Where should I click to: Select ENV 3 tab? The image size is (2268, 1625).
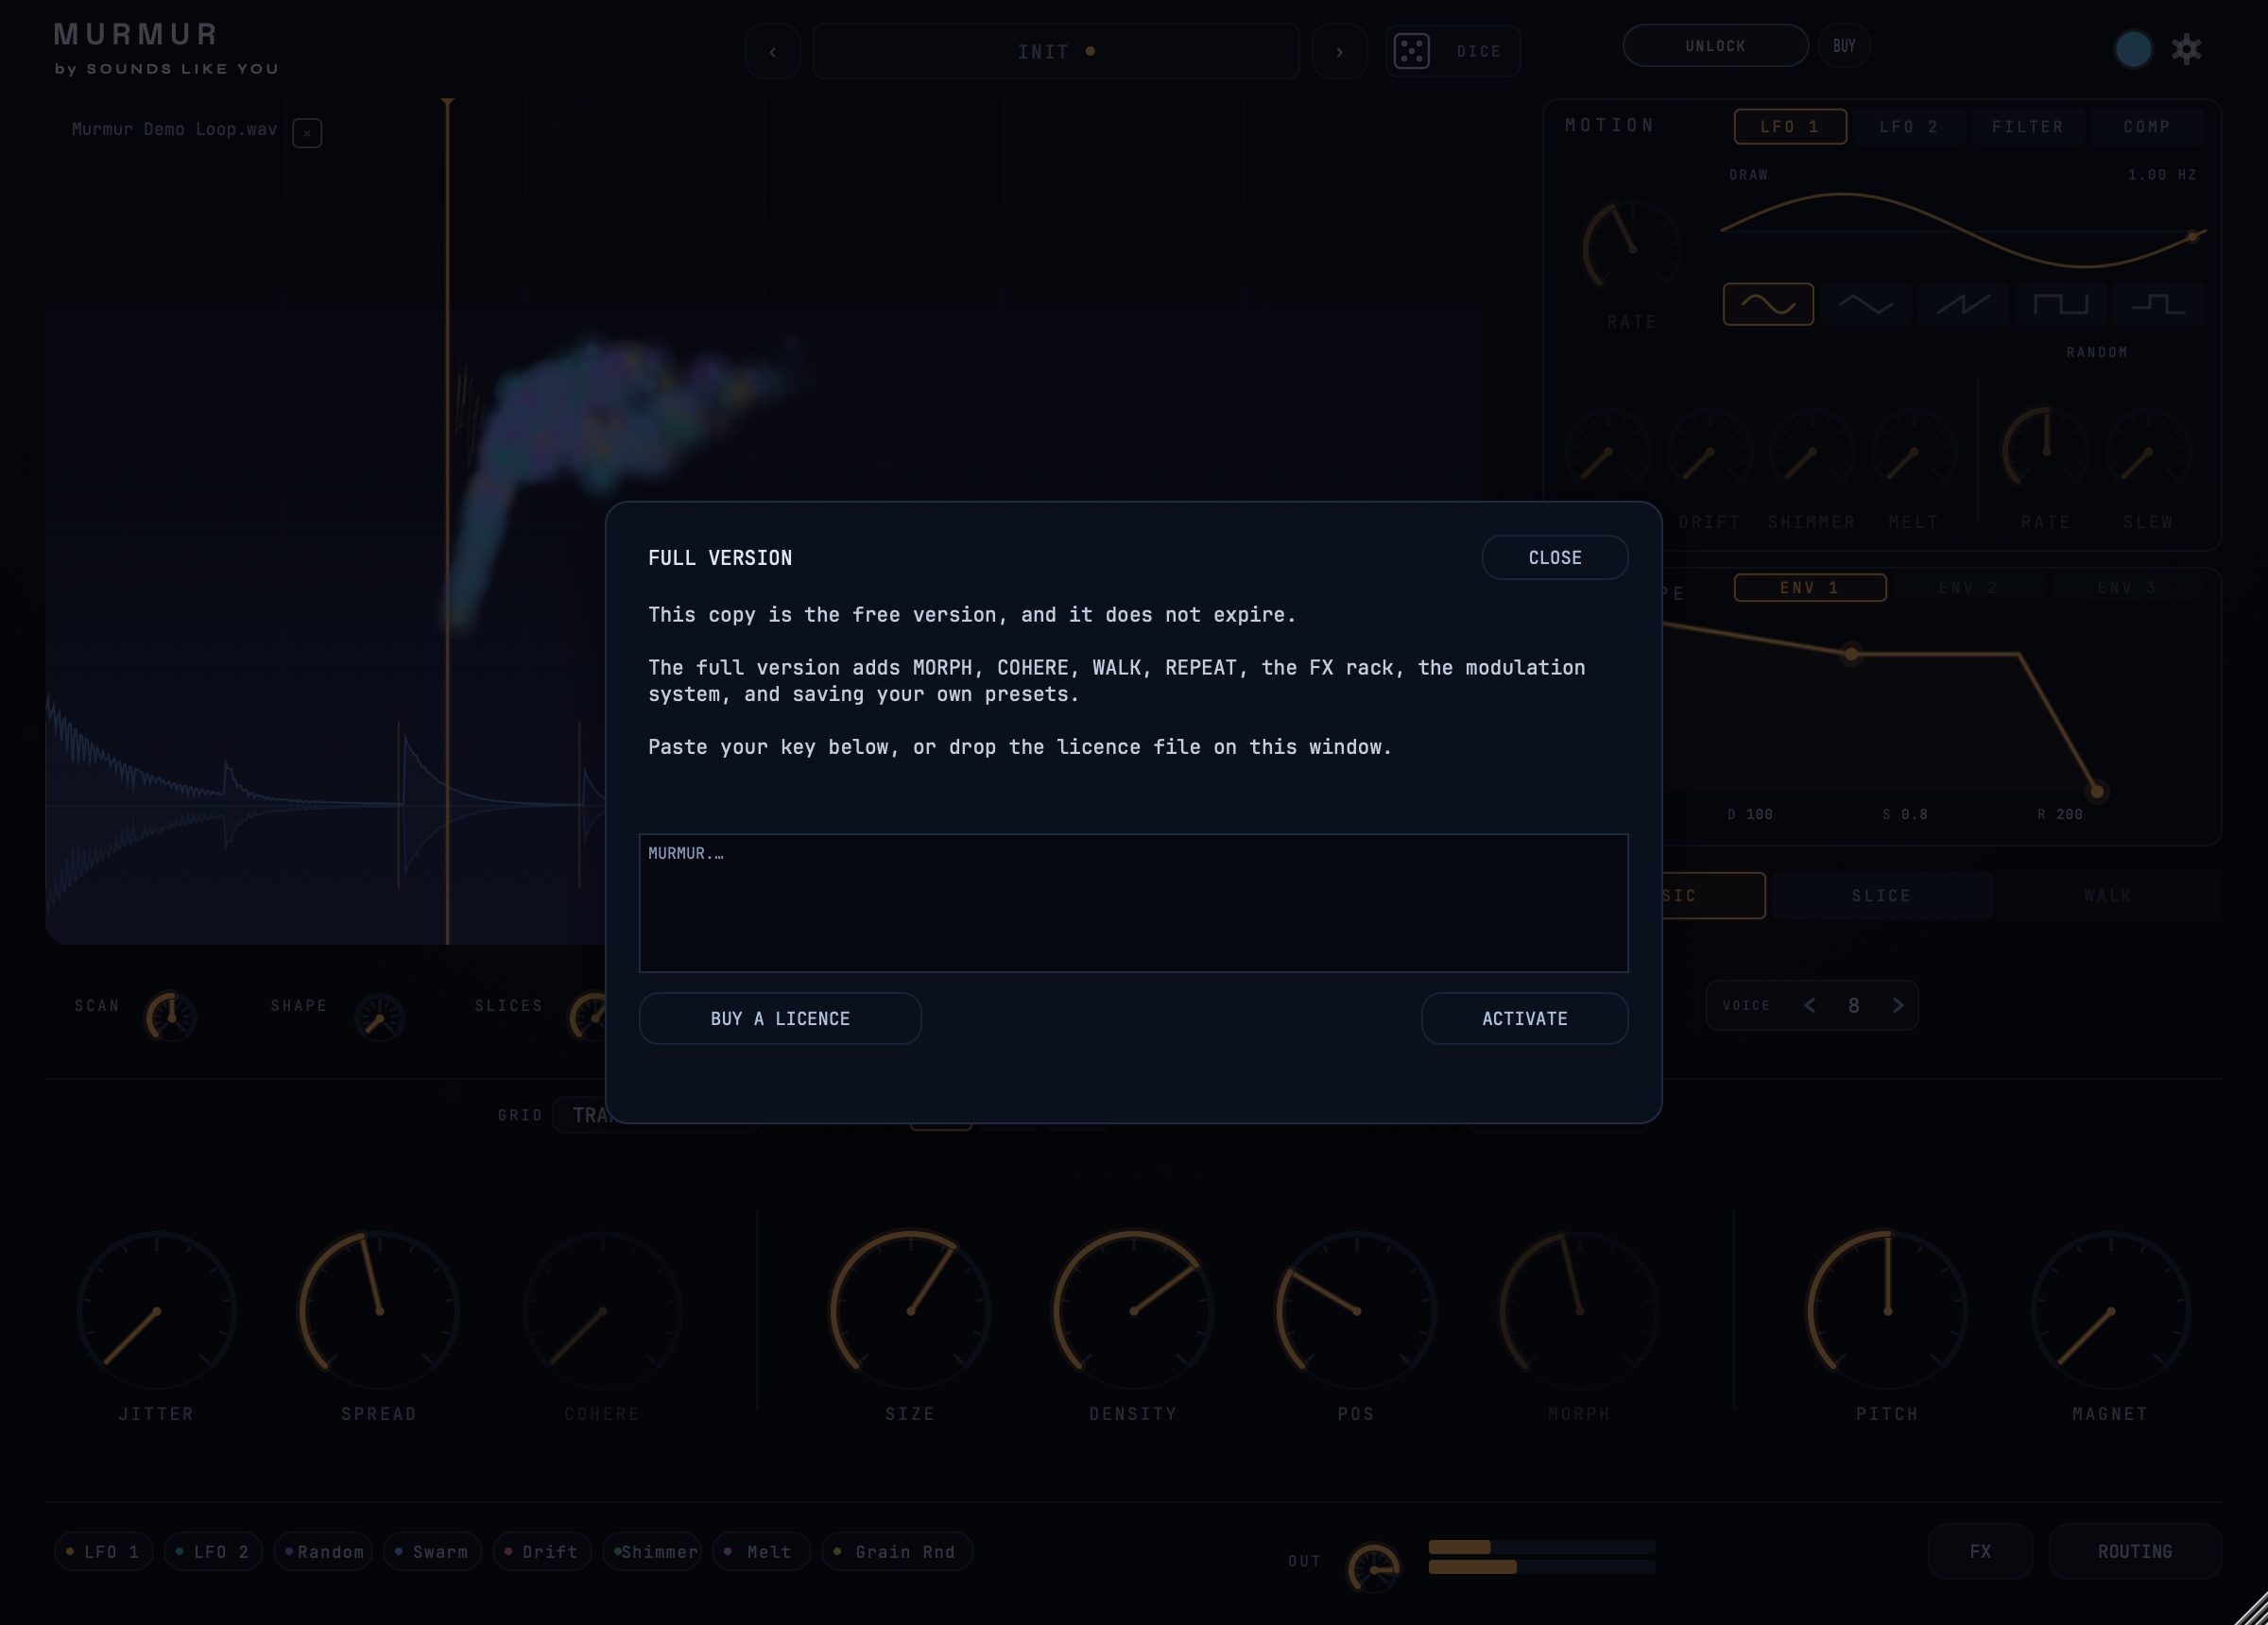2127,588
